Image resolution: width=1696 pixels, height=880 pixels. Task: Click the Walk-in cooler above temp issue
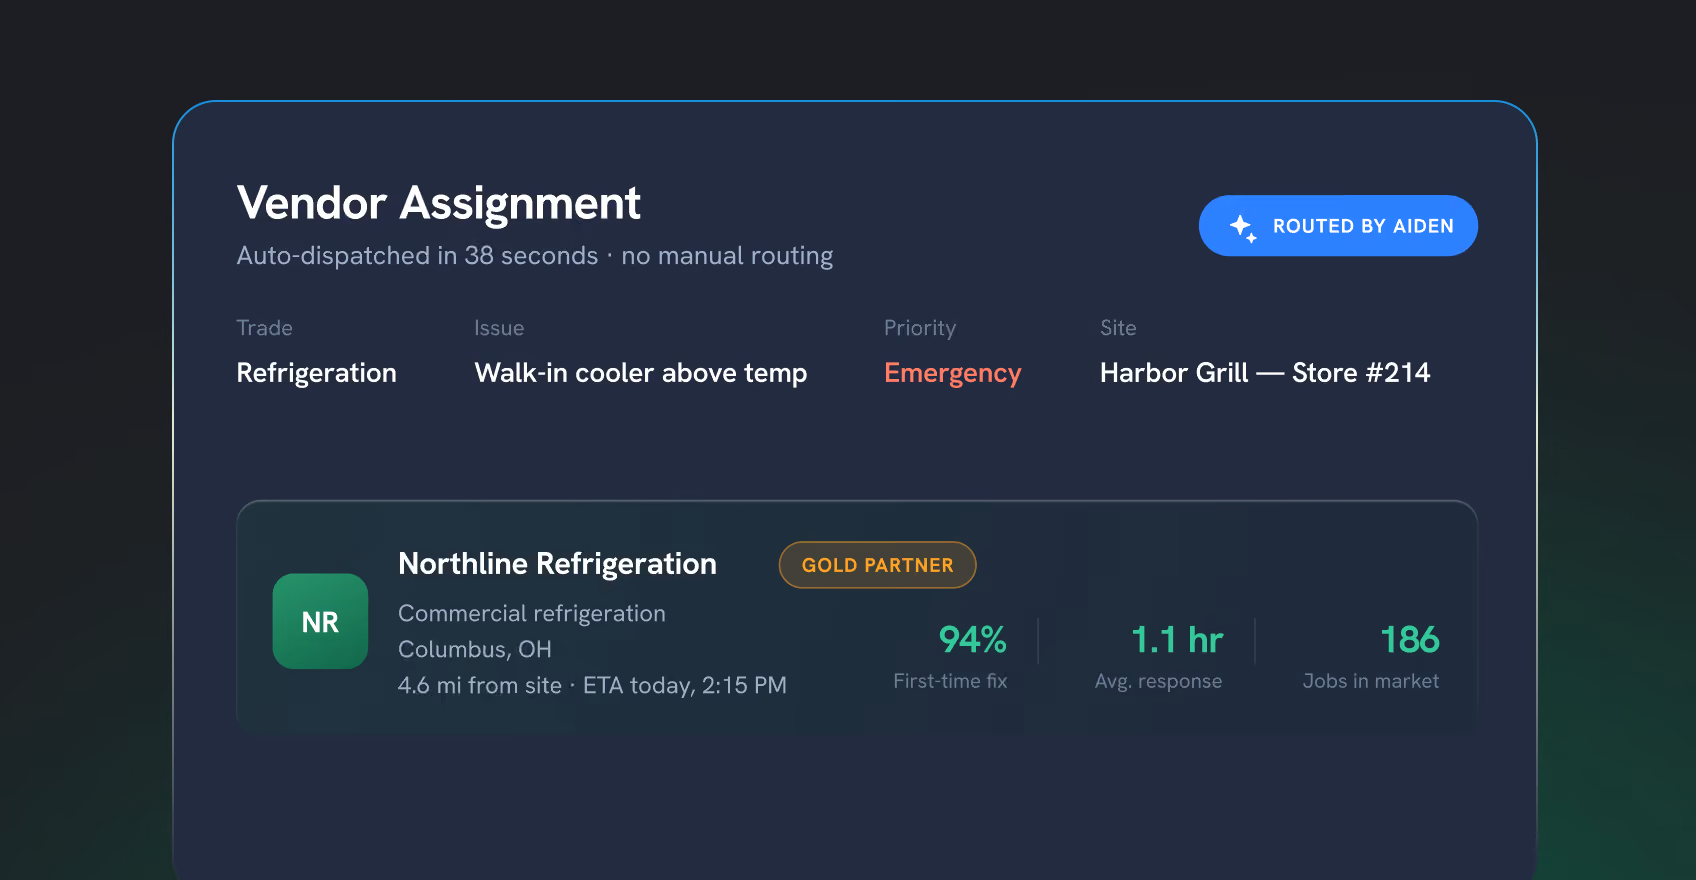point(641,373)
